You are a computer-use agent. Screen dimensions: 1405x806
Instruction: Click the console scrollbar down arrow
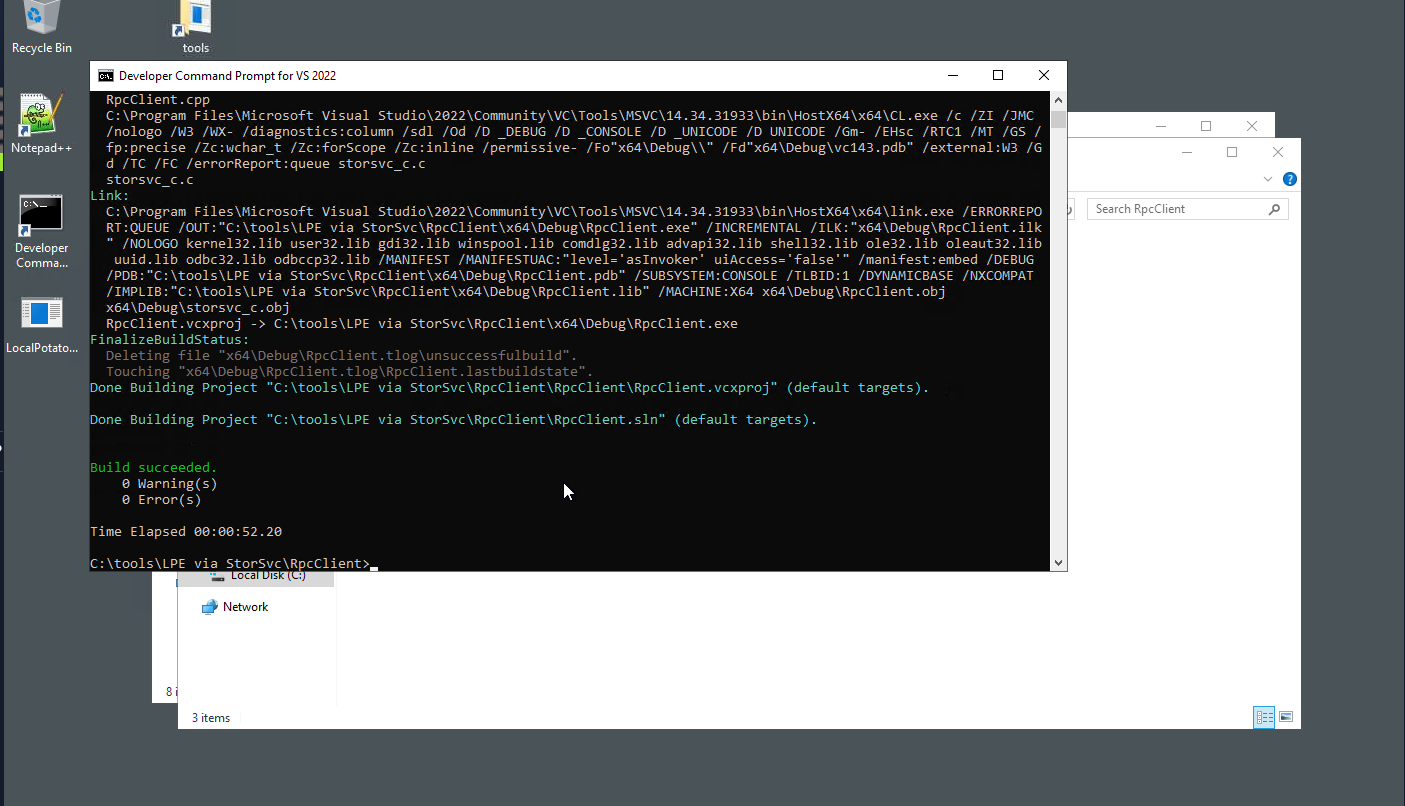pos(1059,563)
